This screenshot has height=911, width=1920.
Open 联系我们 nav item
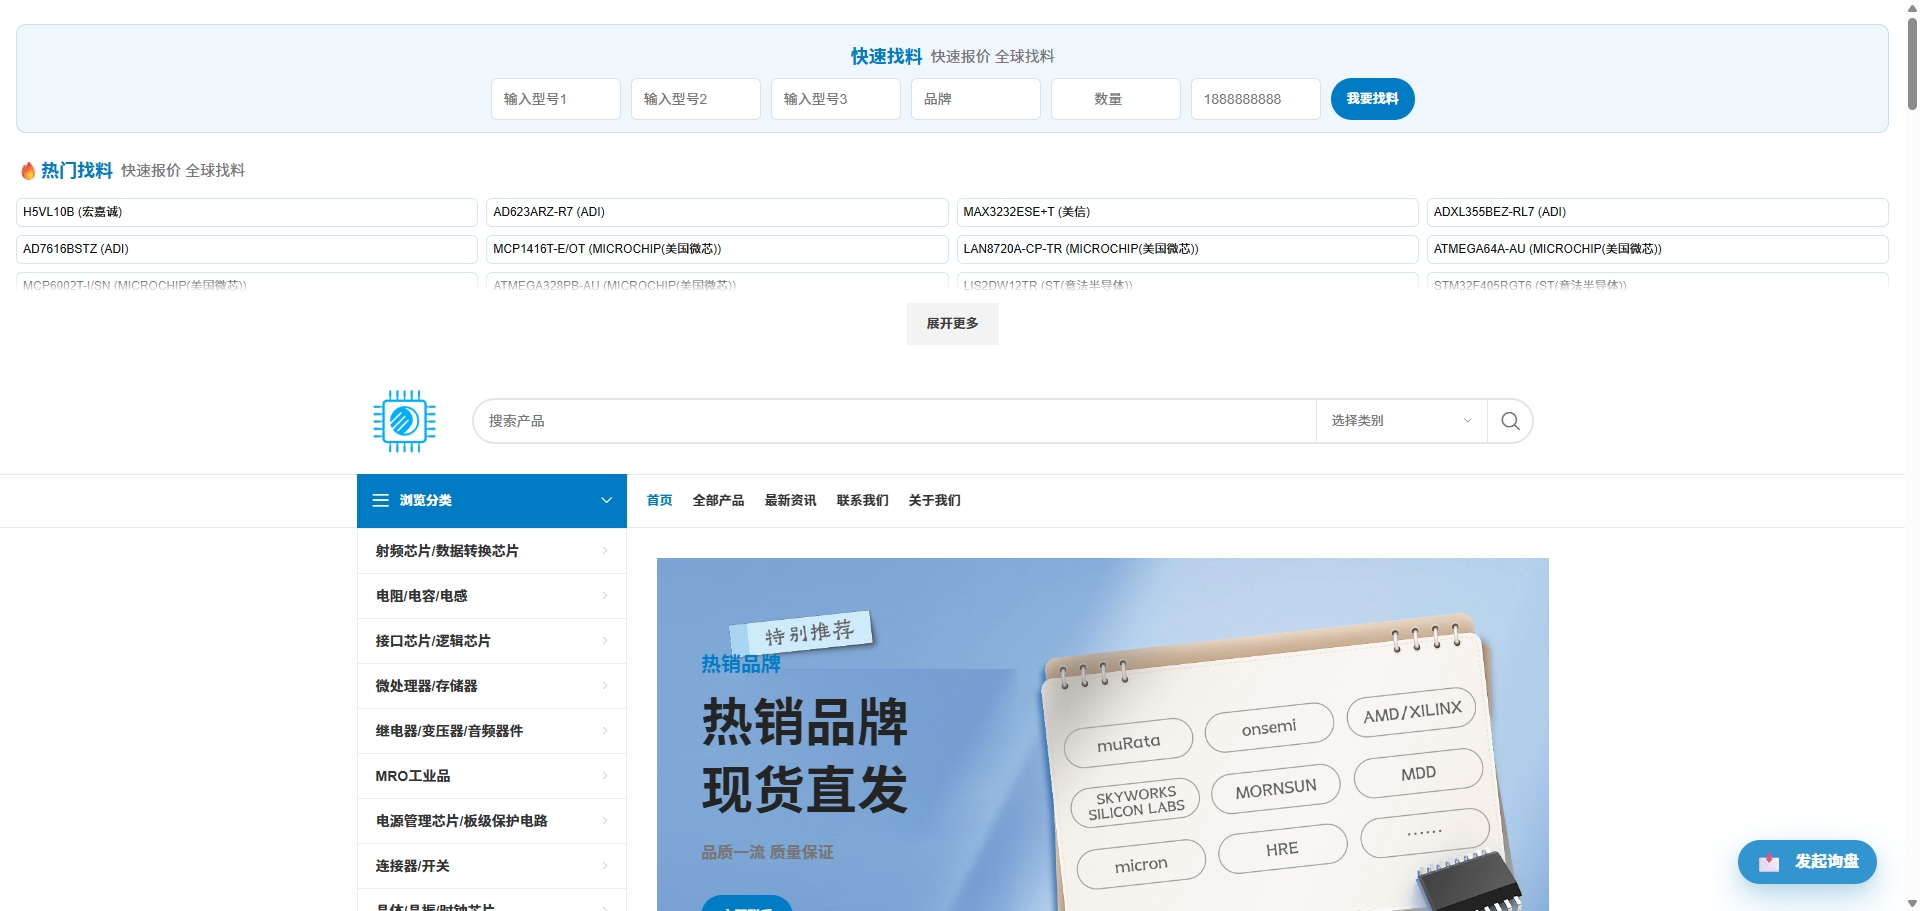(x=862, y=500)
